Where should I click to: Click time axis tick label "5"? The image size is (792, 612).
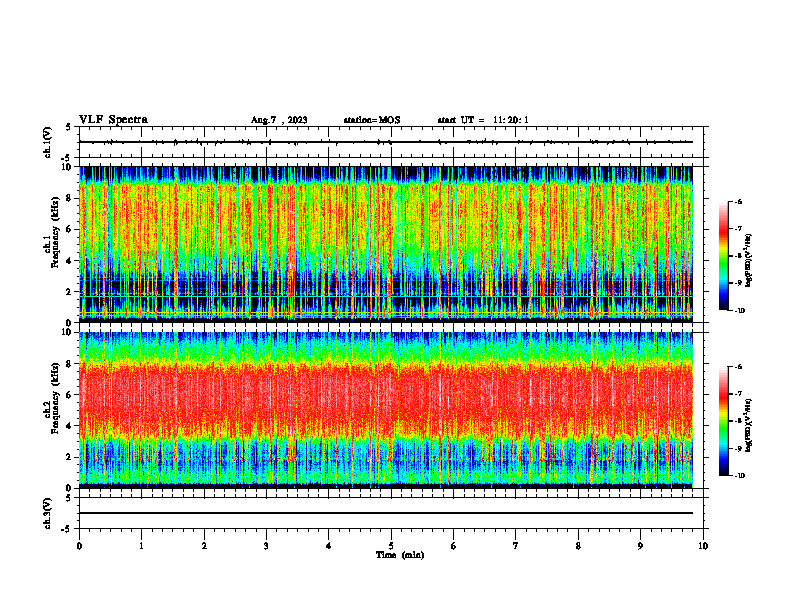pyautogui.click(x=391, y=546)
